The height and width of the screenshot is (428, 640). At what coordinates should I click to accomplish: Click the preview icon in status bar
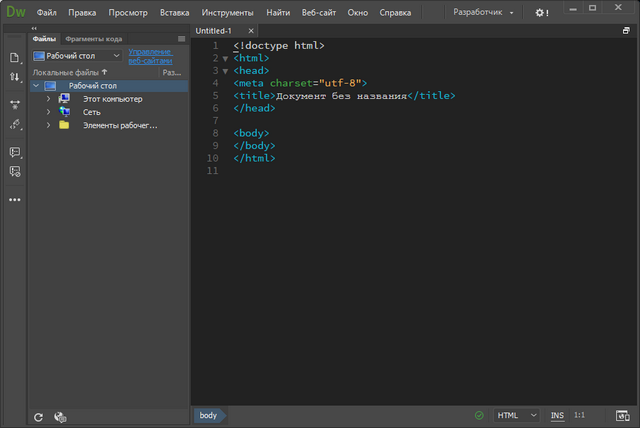tap(623, 415)
